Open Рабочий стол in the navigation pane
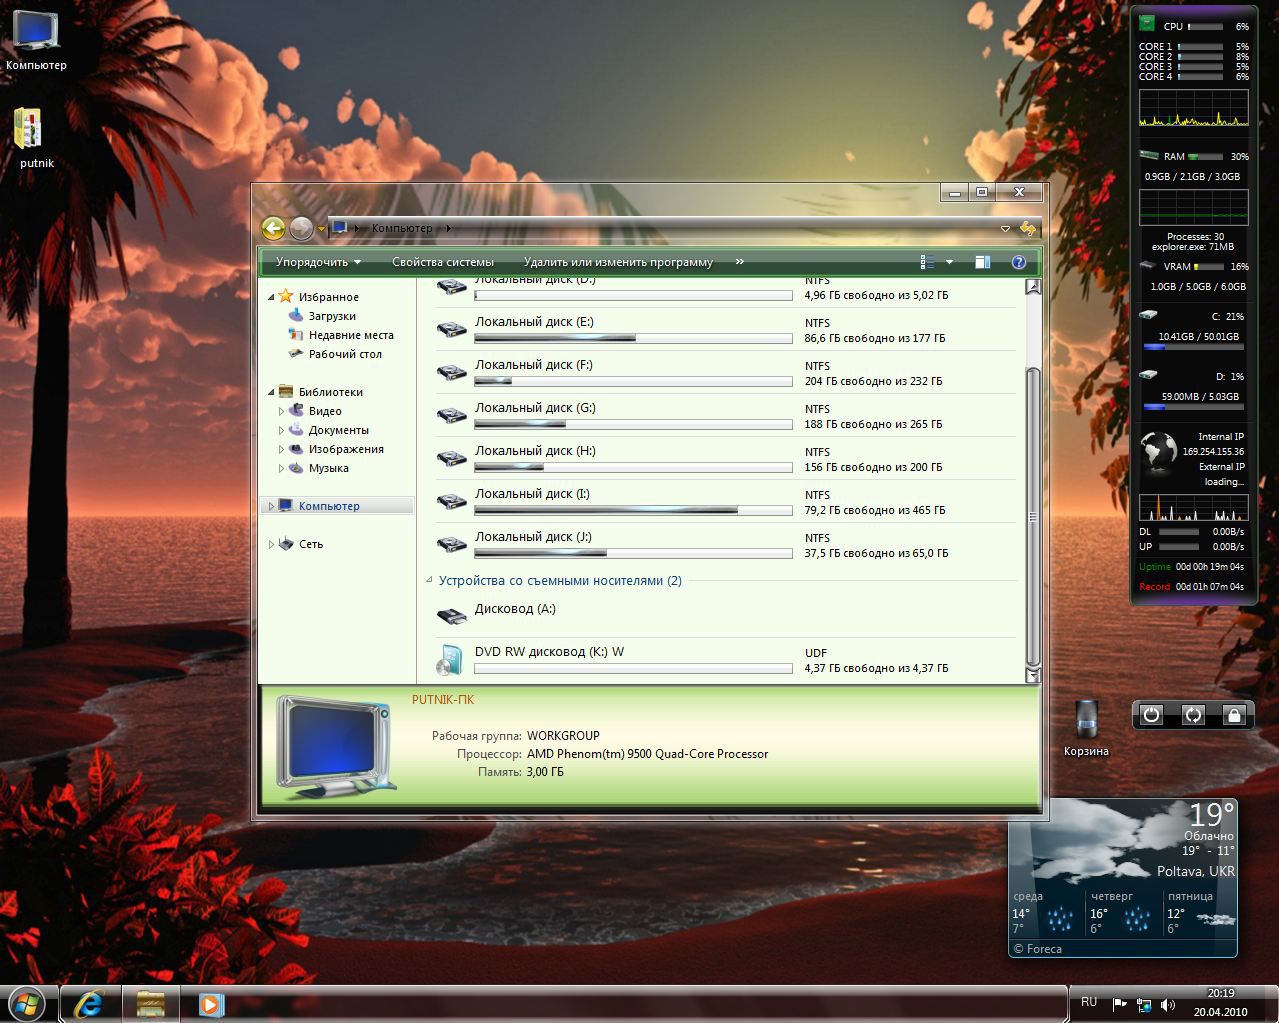The height and width of the screenshot is (1023, 1279). point(345,354)
